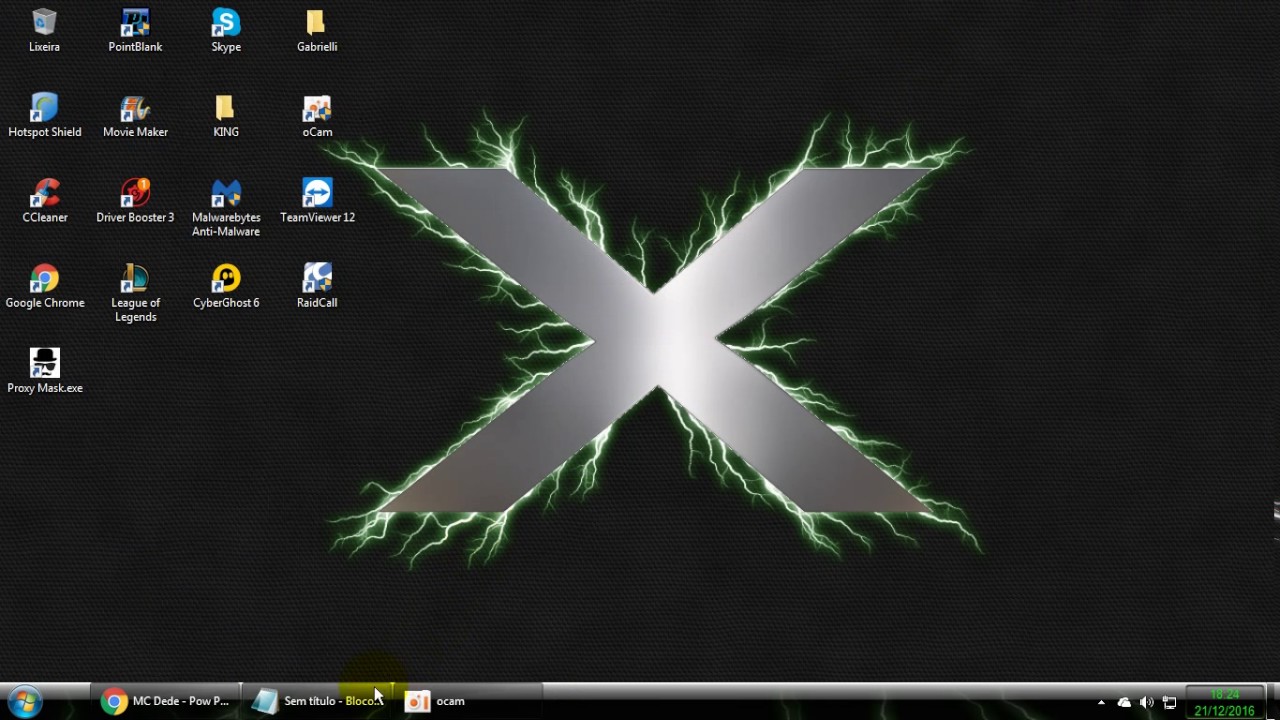The image size is (1280, 720).
Task: Select the Proxy Mask.exe icon
Action: tap(45, 371)
